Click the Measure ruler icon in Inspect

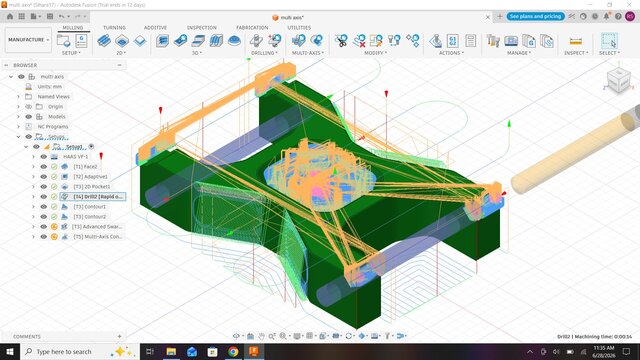coord(576,41)
